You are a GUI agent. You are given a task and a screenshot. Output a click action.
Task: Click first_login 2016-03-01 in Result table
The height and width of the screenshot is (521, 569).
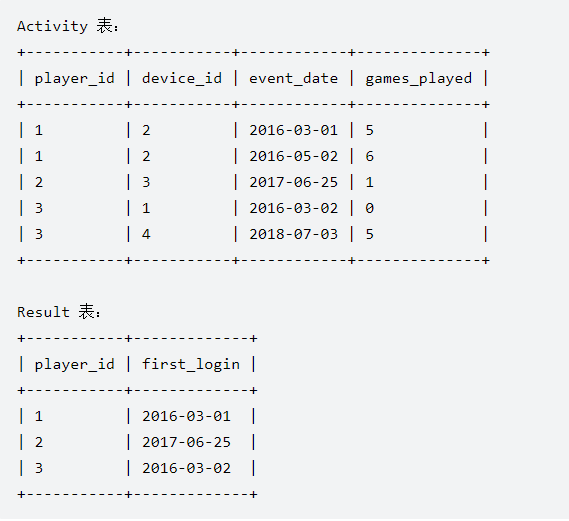coord(187,416)
